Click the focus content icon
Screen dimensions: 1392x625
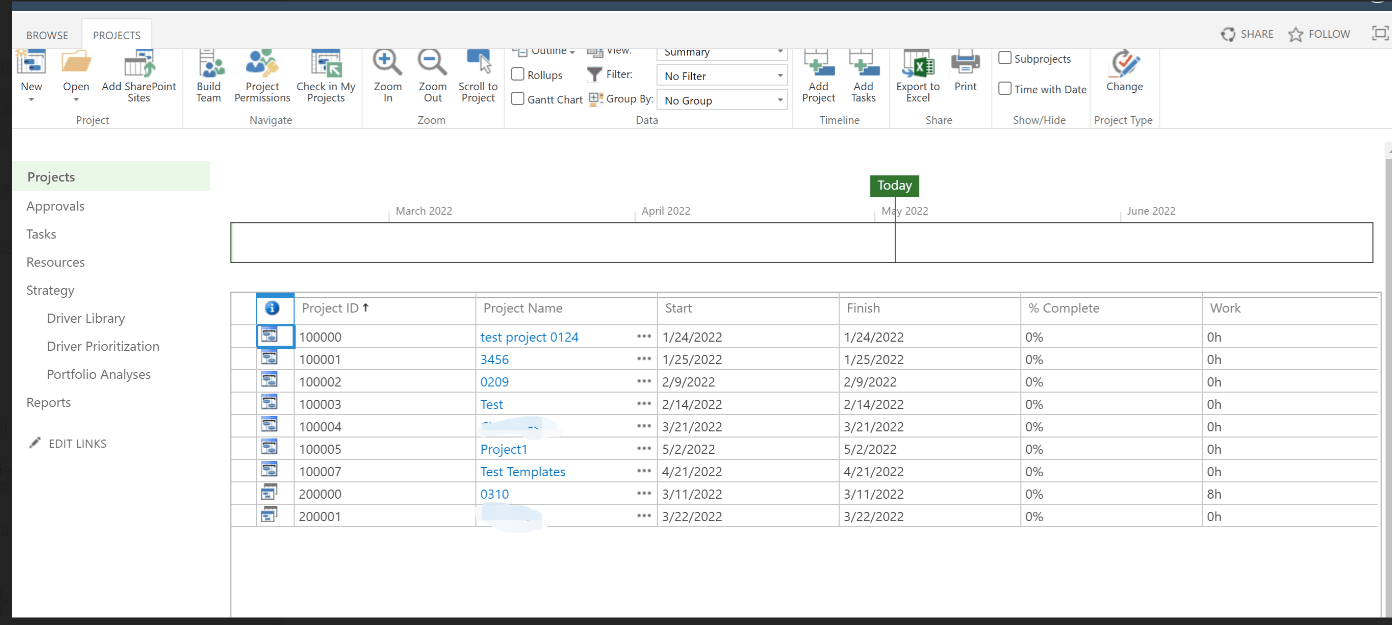click(1380, 33)
